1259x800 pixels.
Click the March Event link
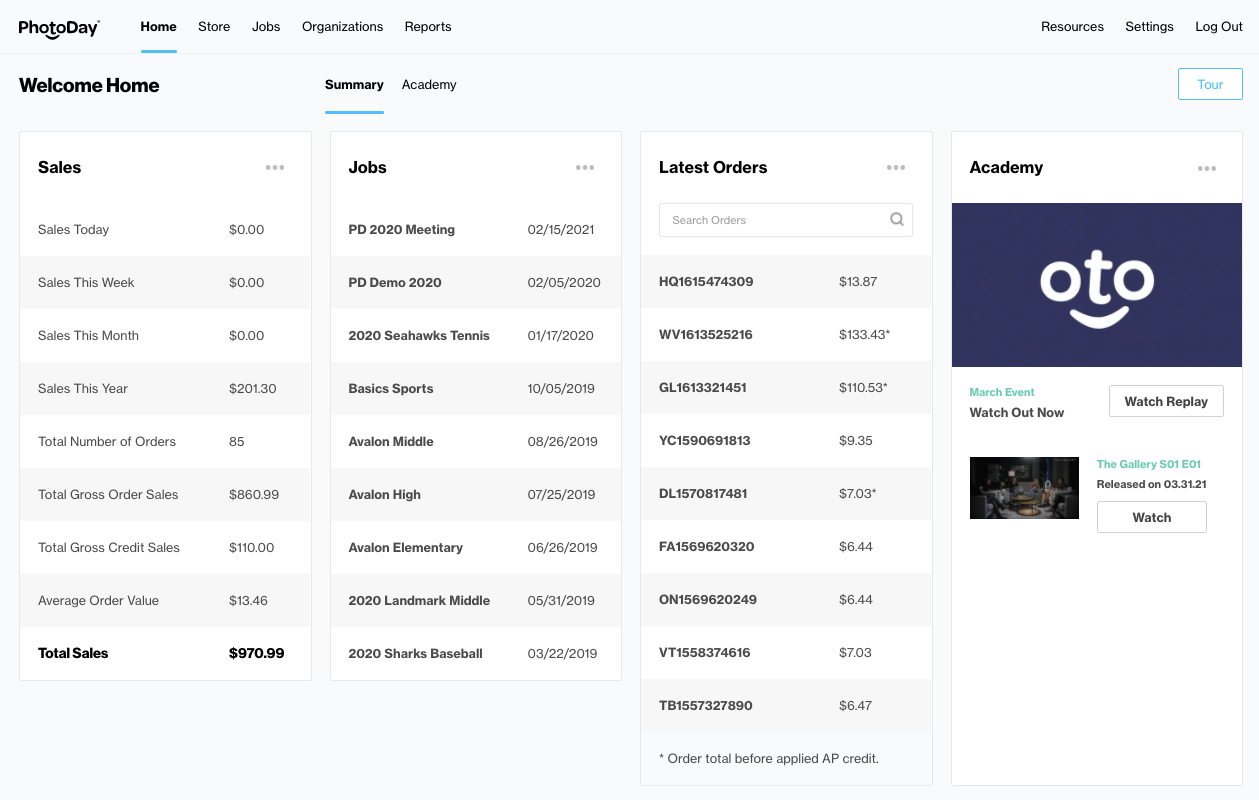point(1002,392)
